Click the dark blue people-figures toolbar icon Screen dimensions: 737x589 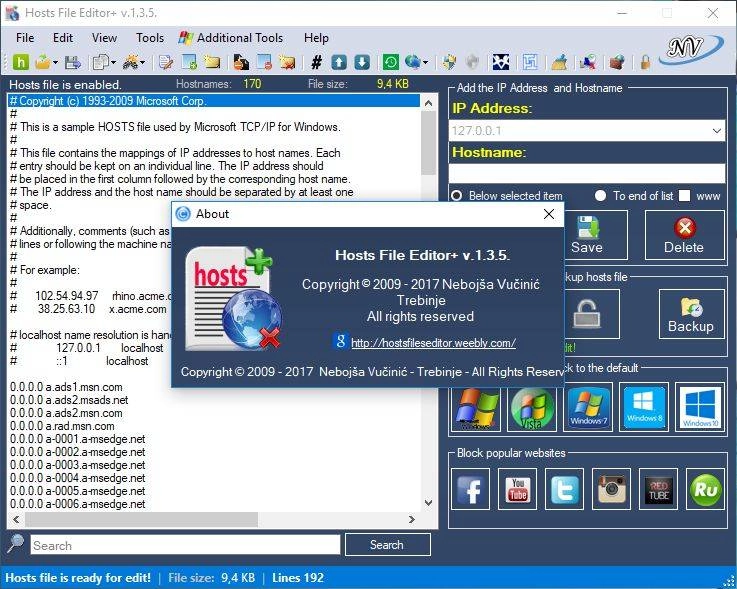click(501, 62)
